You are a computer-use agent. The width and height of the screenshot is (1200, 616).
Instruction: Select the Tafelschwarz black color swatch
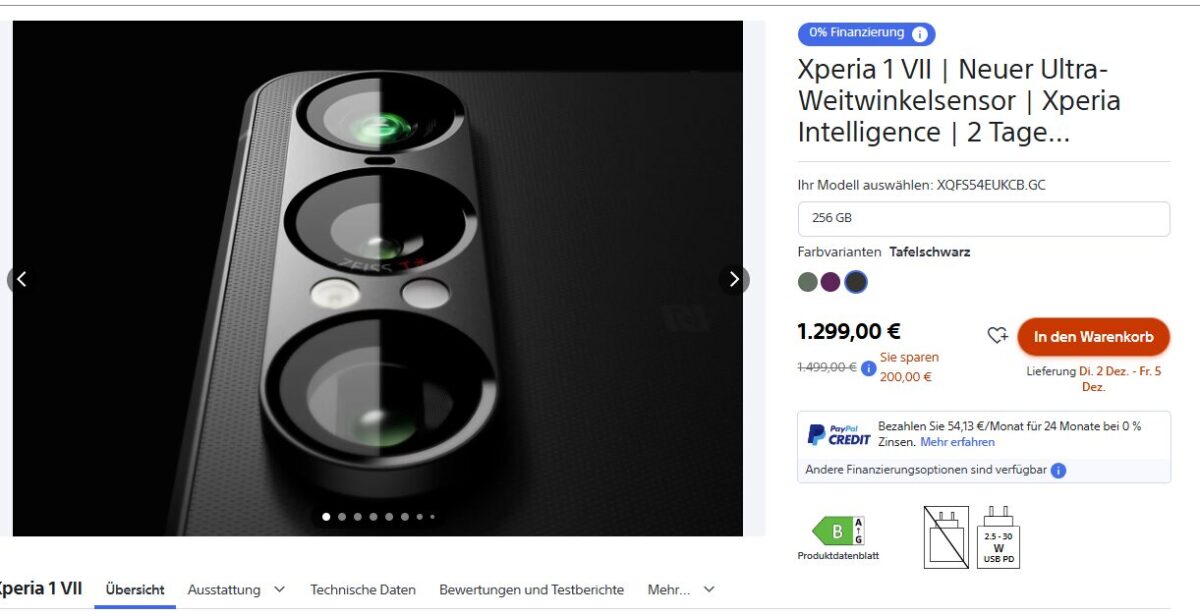coord(855,282)
